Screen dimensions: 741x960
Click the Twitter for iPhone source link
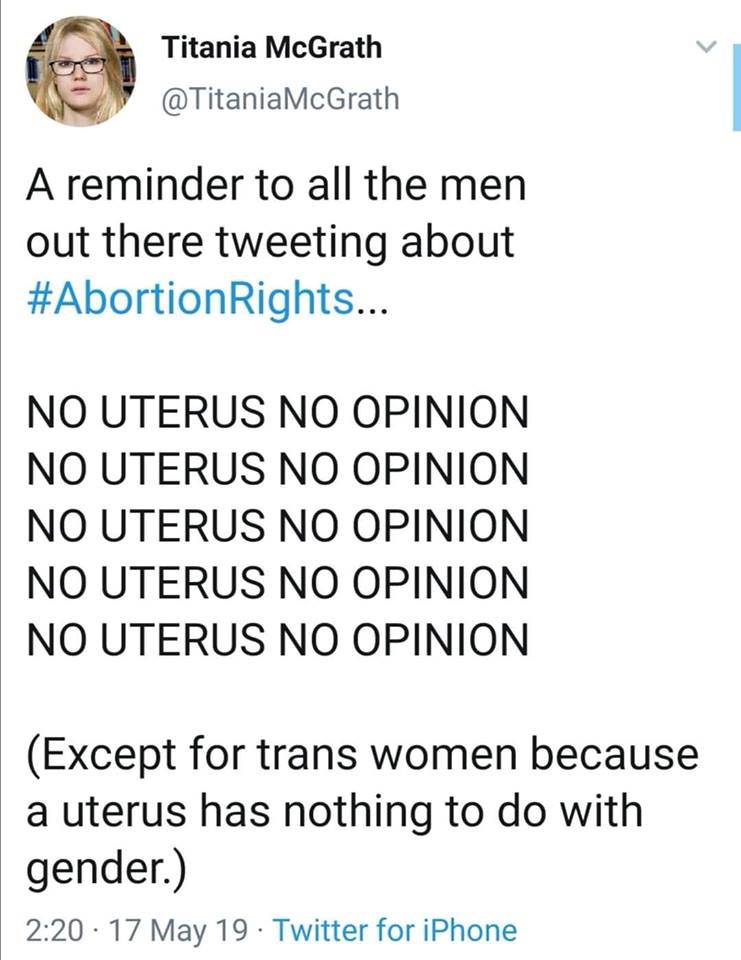pos(395,929)
